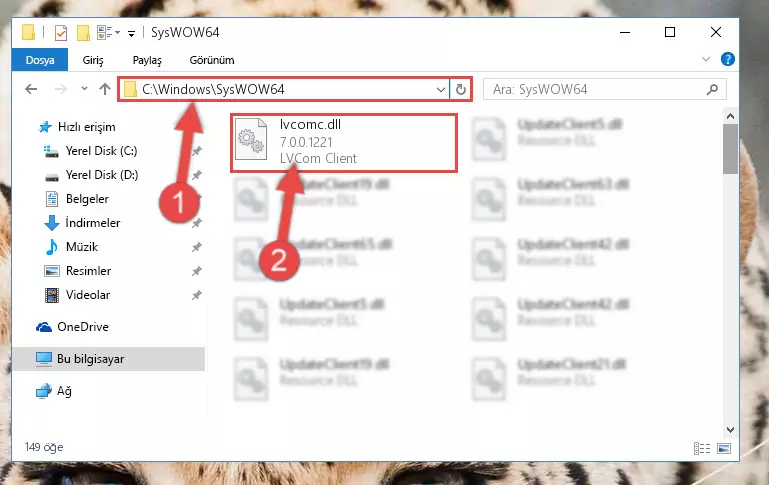Refresh the SysWOW64 folder view
This screenshot has width=769, height=485.
461,89
